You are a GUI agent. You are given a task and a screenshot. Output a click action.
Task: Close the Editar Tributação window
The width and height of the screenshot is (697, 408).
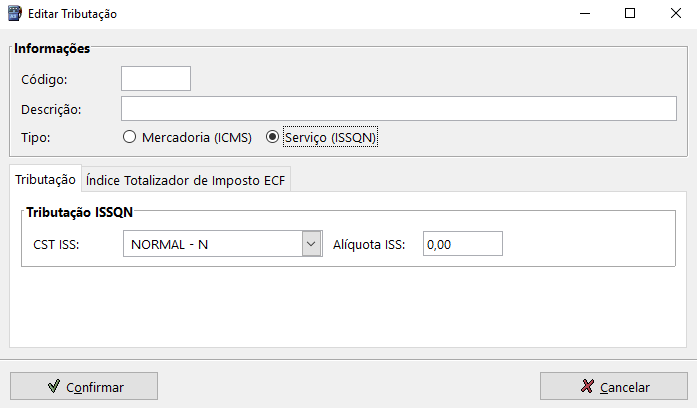676,14
